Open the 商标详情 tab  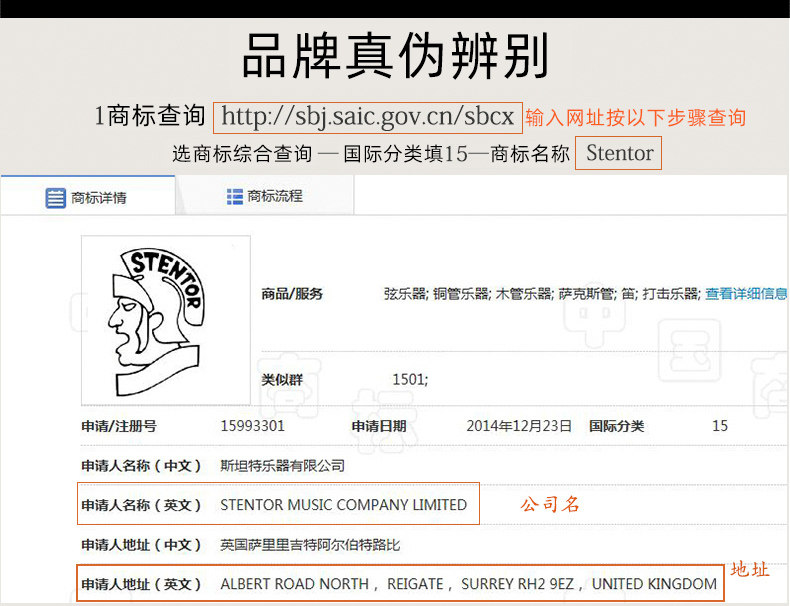88,196
